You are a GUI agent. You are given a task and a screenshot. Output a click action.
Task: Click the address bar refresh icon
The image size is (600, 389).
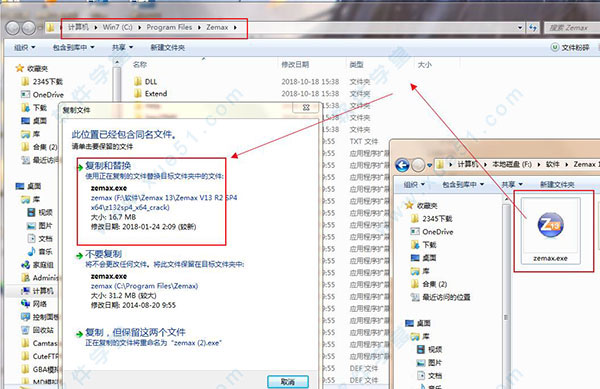click(533, 28)
